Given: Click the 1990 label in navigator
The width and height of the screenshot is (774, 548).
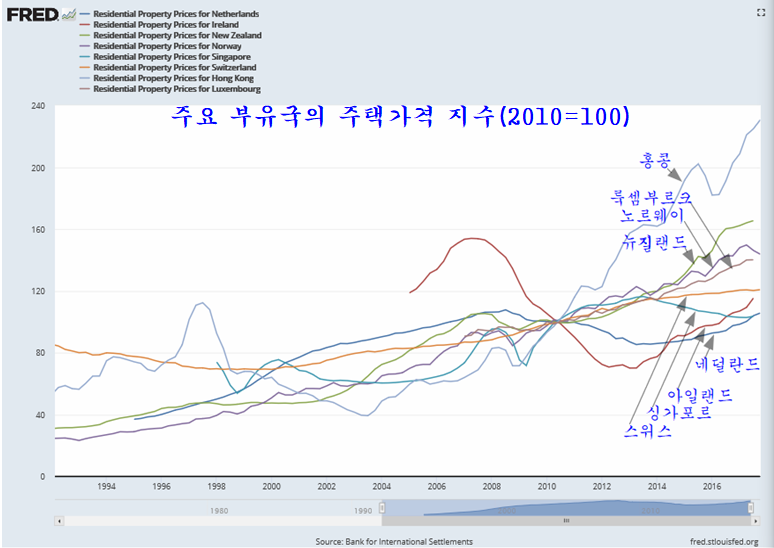Looking at the screenshot, I should click(x=363, y=510).
